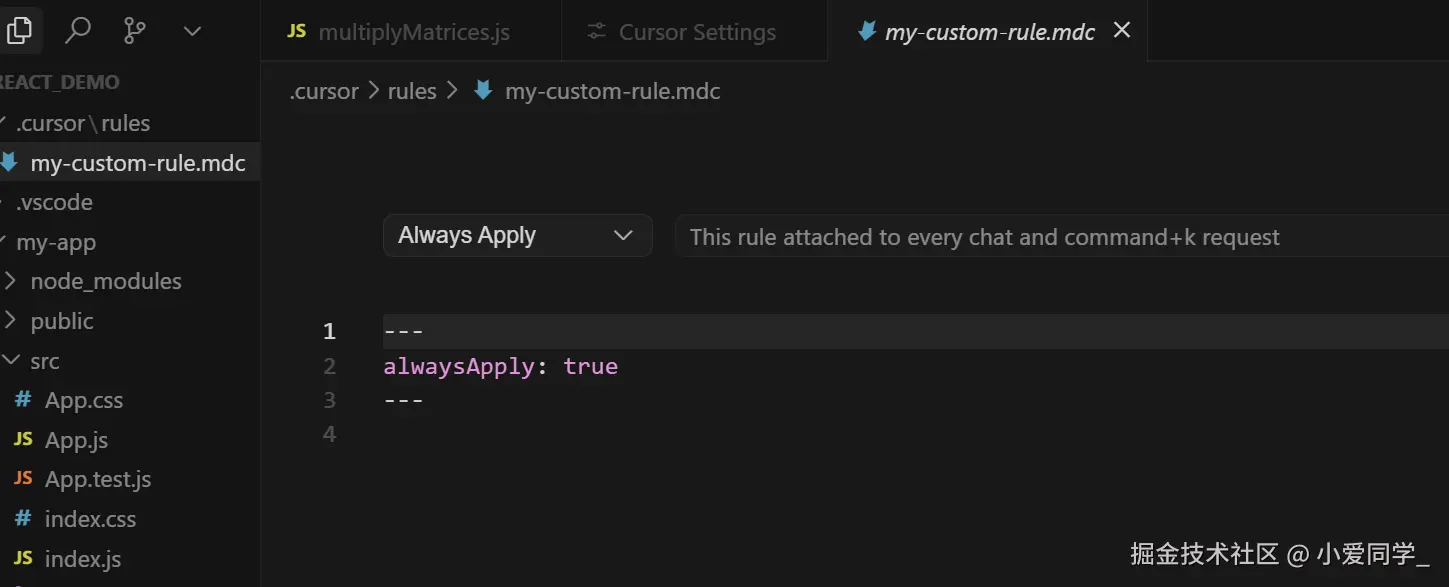Open App.css in the file tree

click(x=83, y=401)
